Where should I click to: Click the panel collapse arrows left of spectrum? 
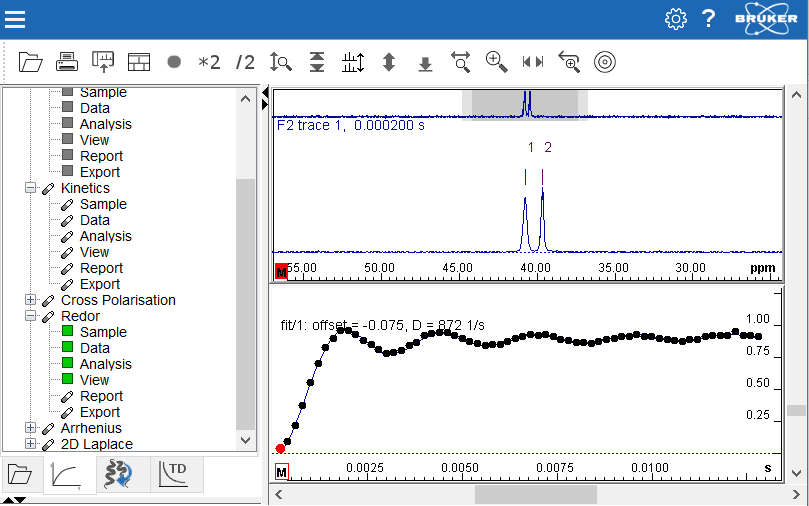(x=265, y=99)
